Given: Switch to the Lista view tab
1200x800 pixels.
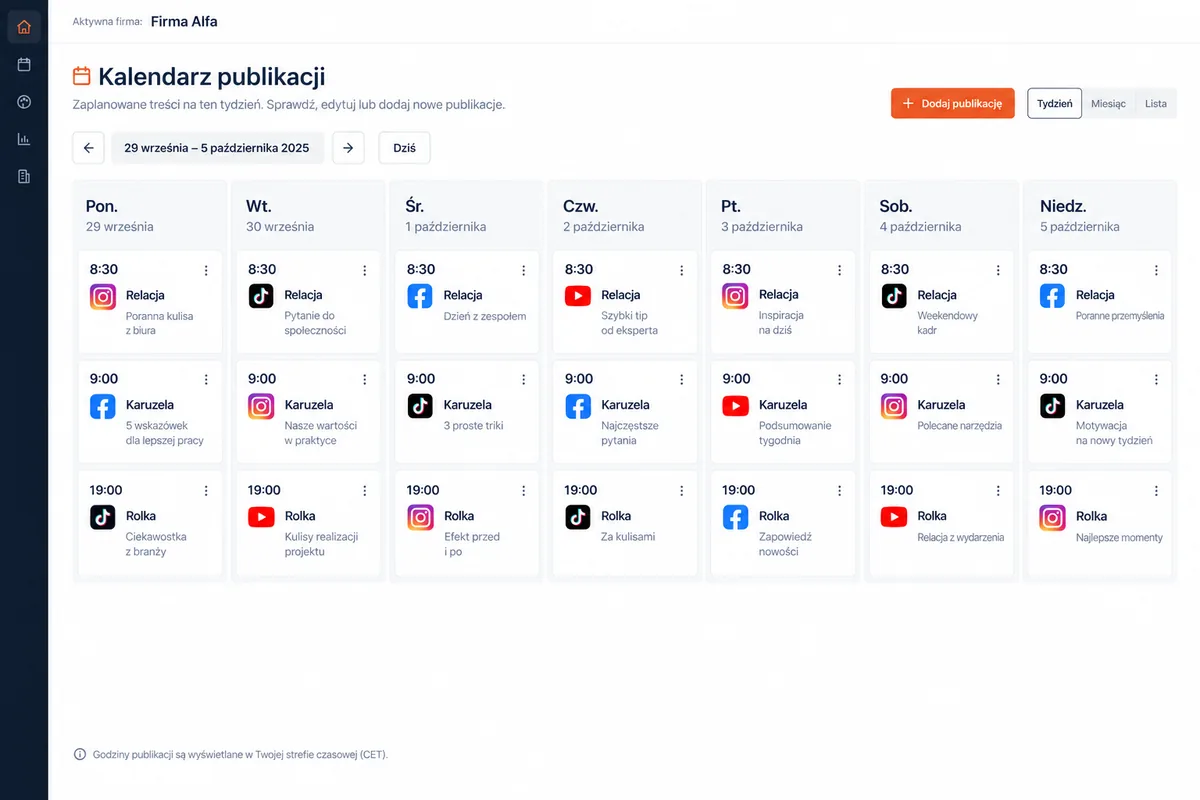Looking at the screenshot, I should coord(1156,104).
